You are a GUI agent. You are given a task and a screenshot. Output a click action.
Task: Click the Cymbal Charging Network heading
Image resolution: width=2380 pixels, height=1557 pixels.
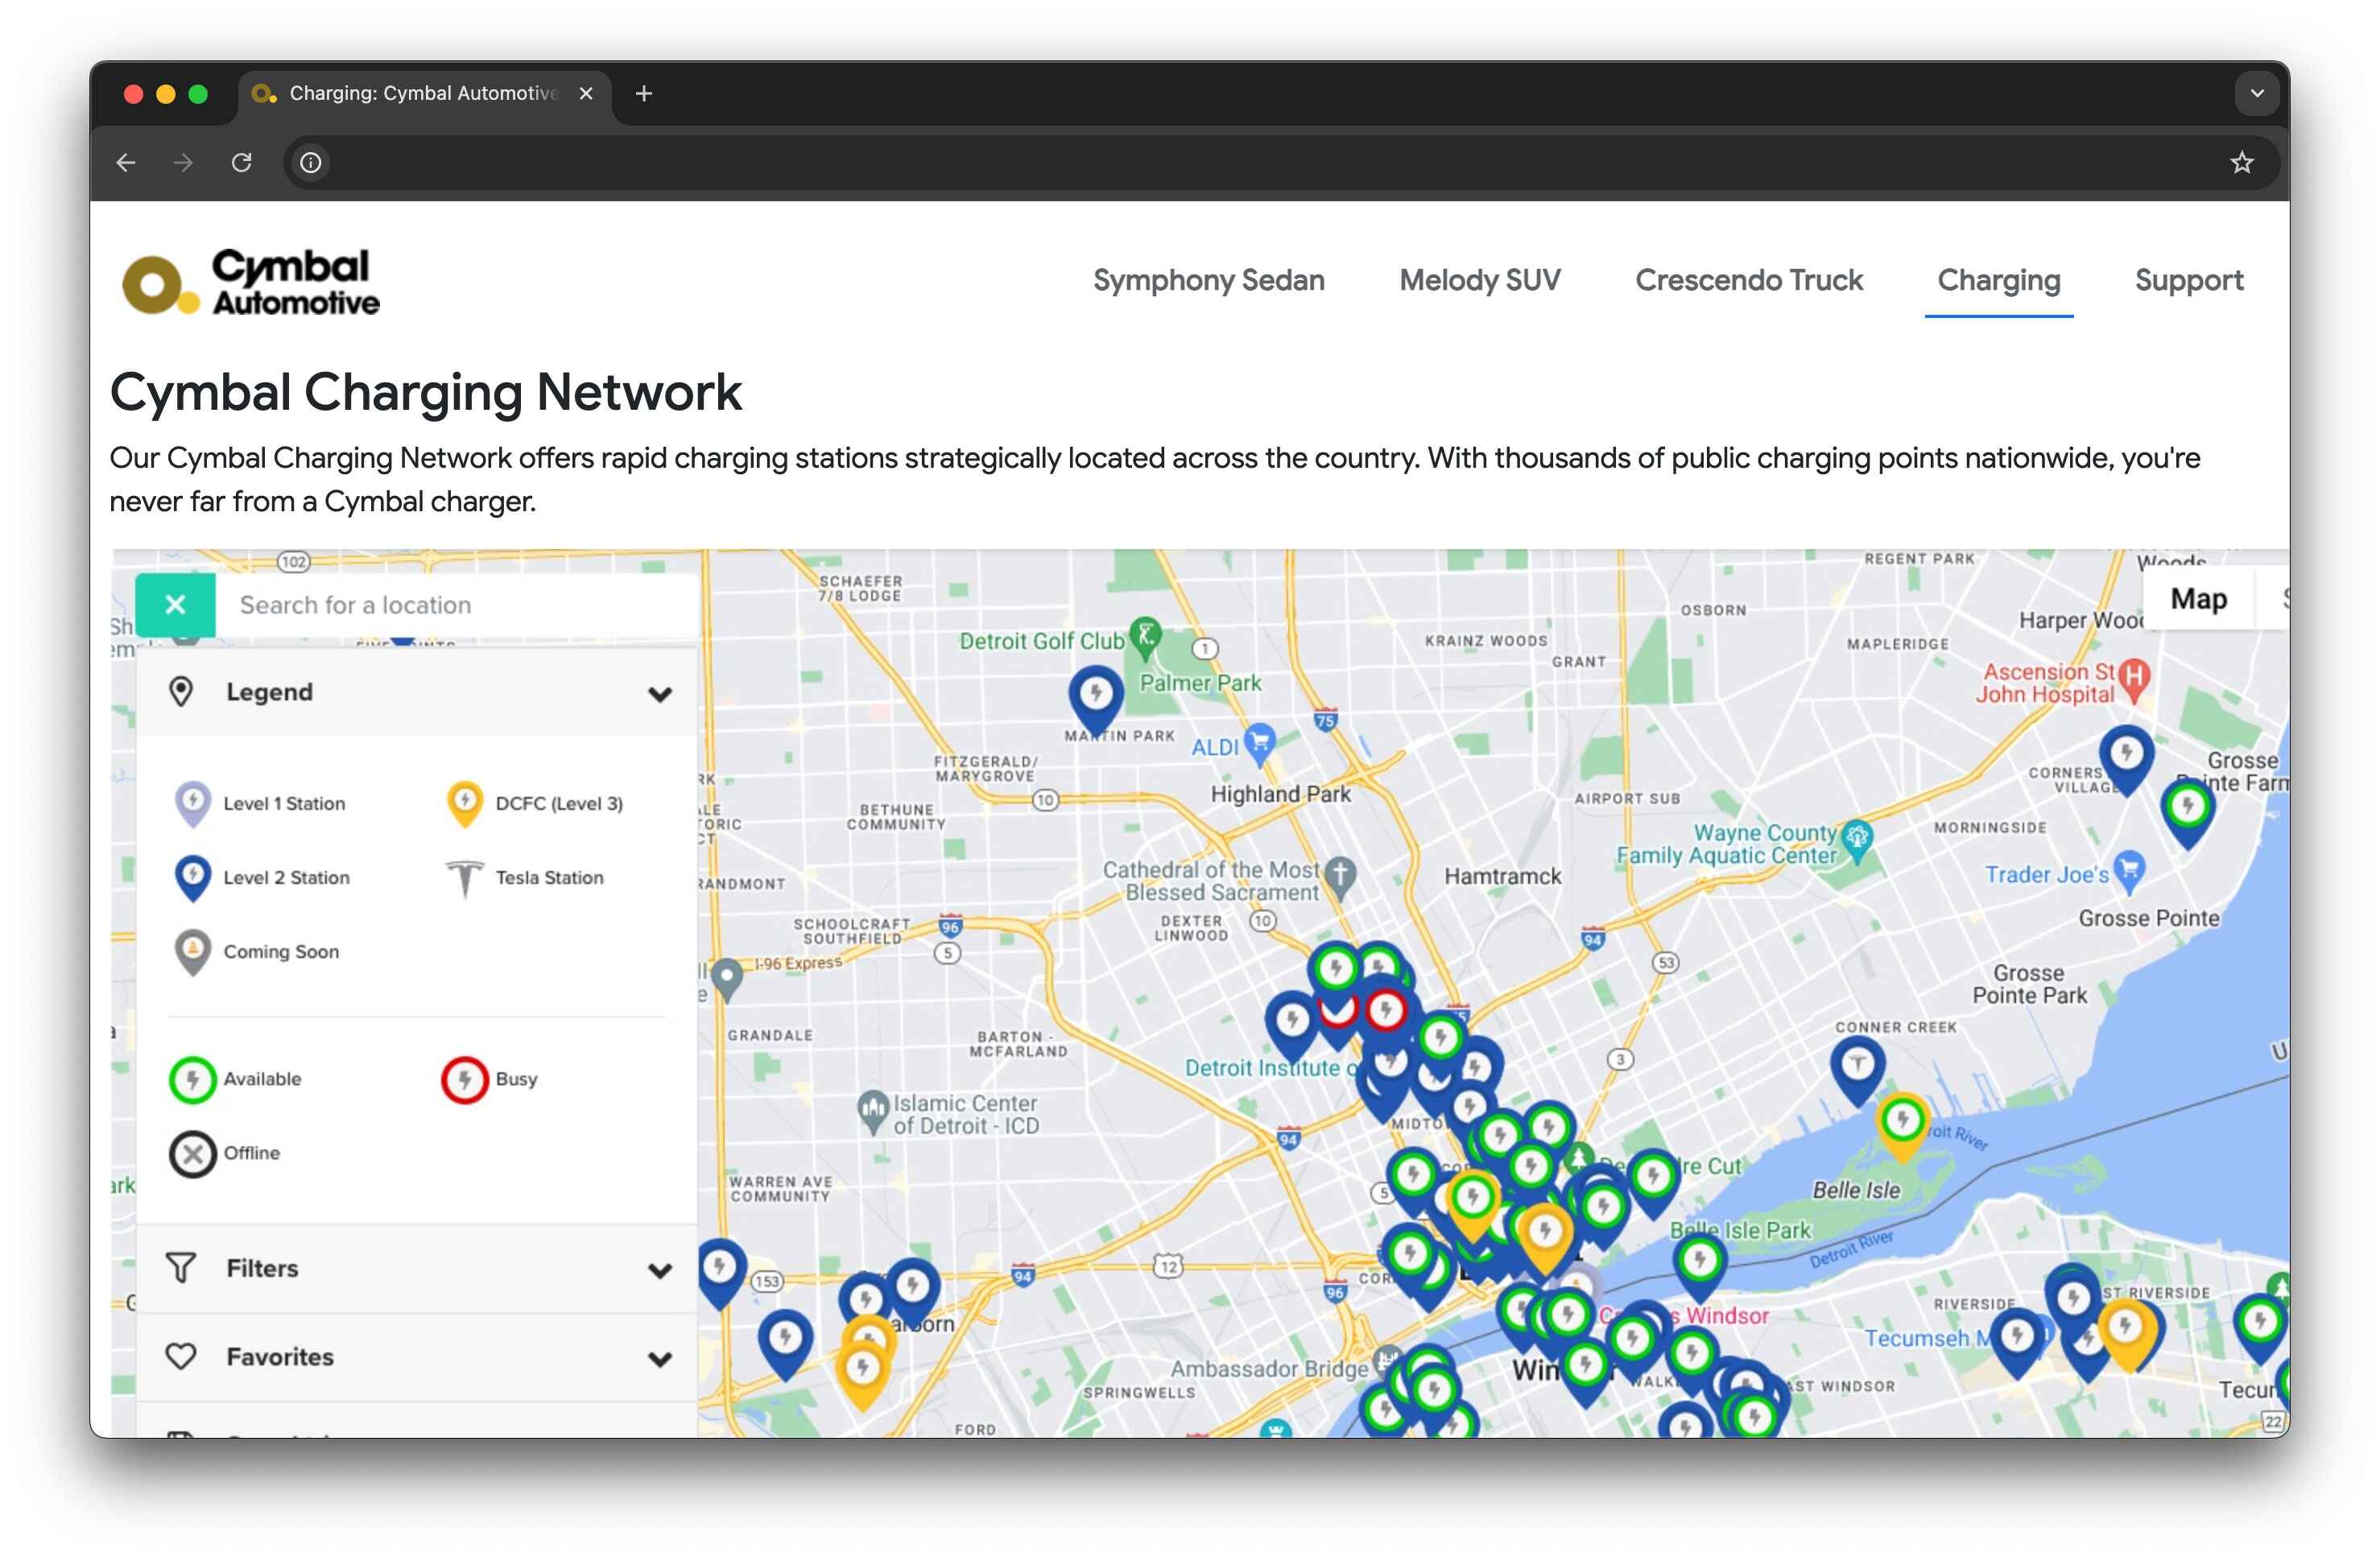(426, 392)
